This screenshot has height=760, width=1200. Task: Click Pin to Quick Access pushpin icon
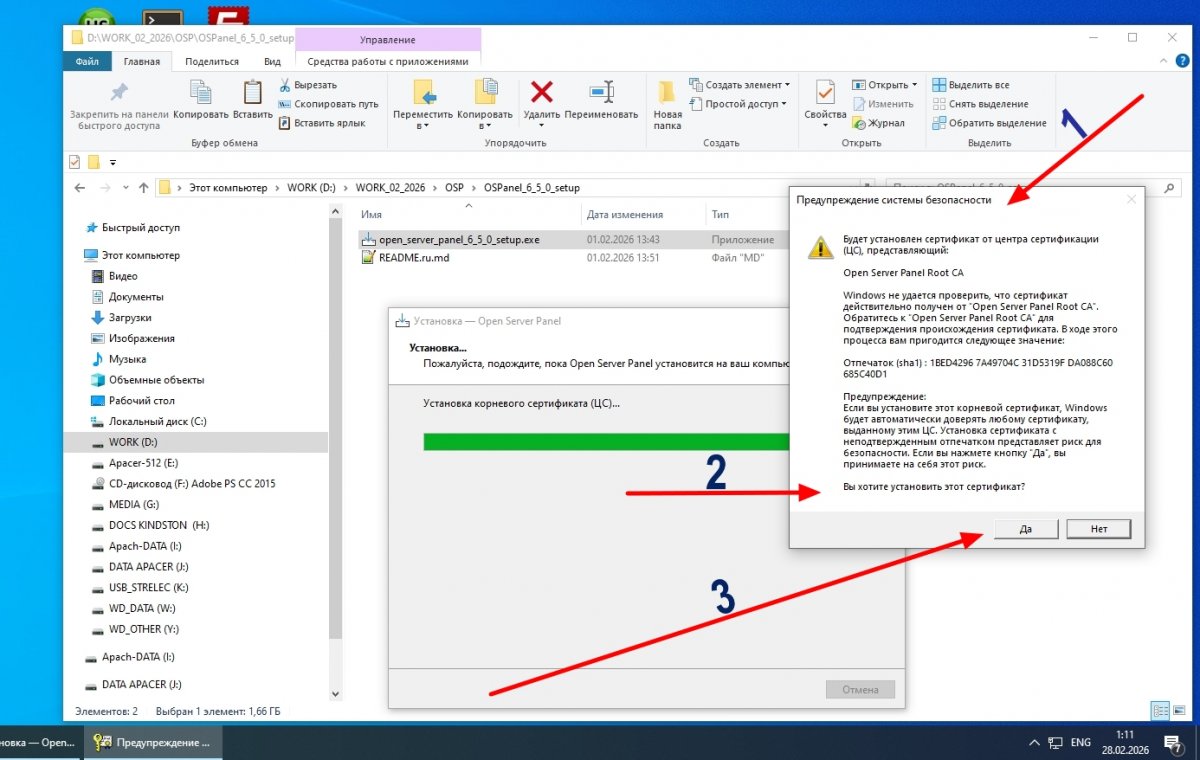[118, 93]
